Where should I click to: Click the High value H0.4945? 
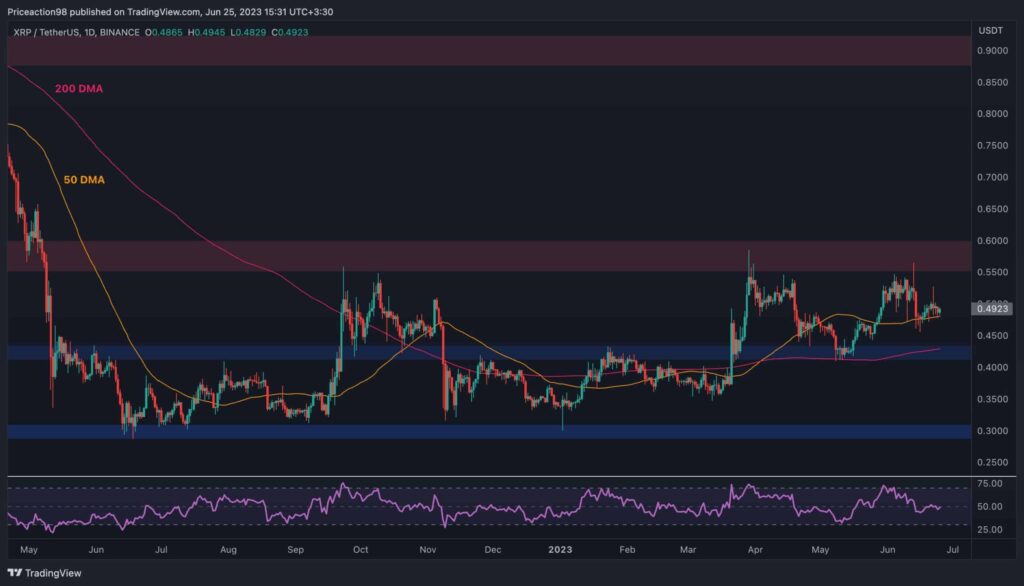pyautogui.click(x=206, y=32)
